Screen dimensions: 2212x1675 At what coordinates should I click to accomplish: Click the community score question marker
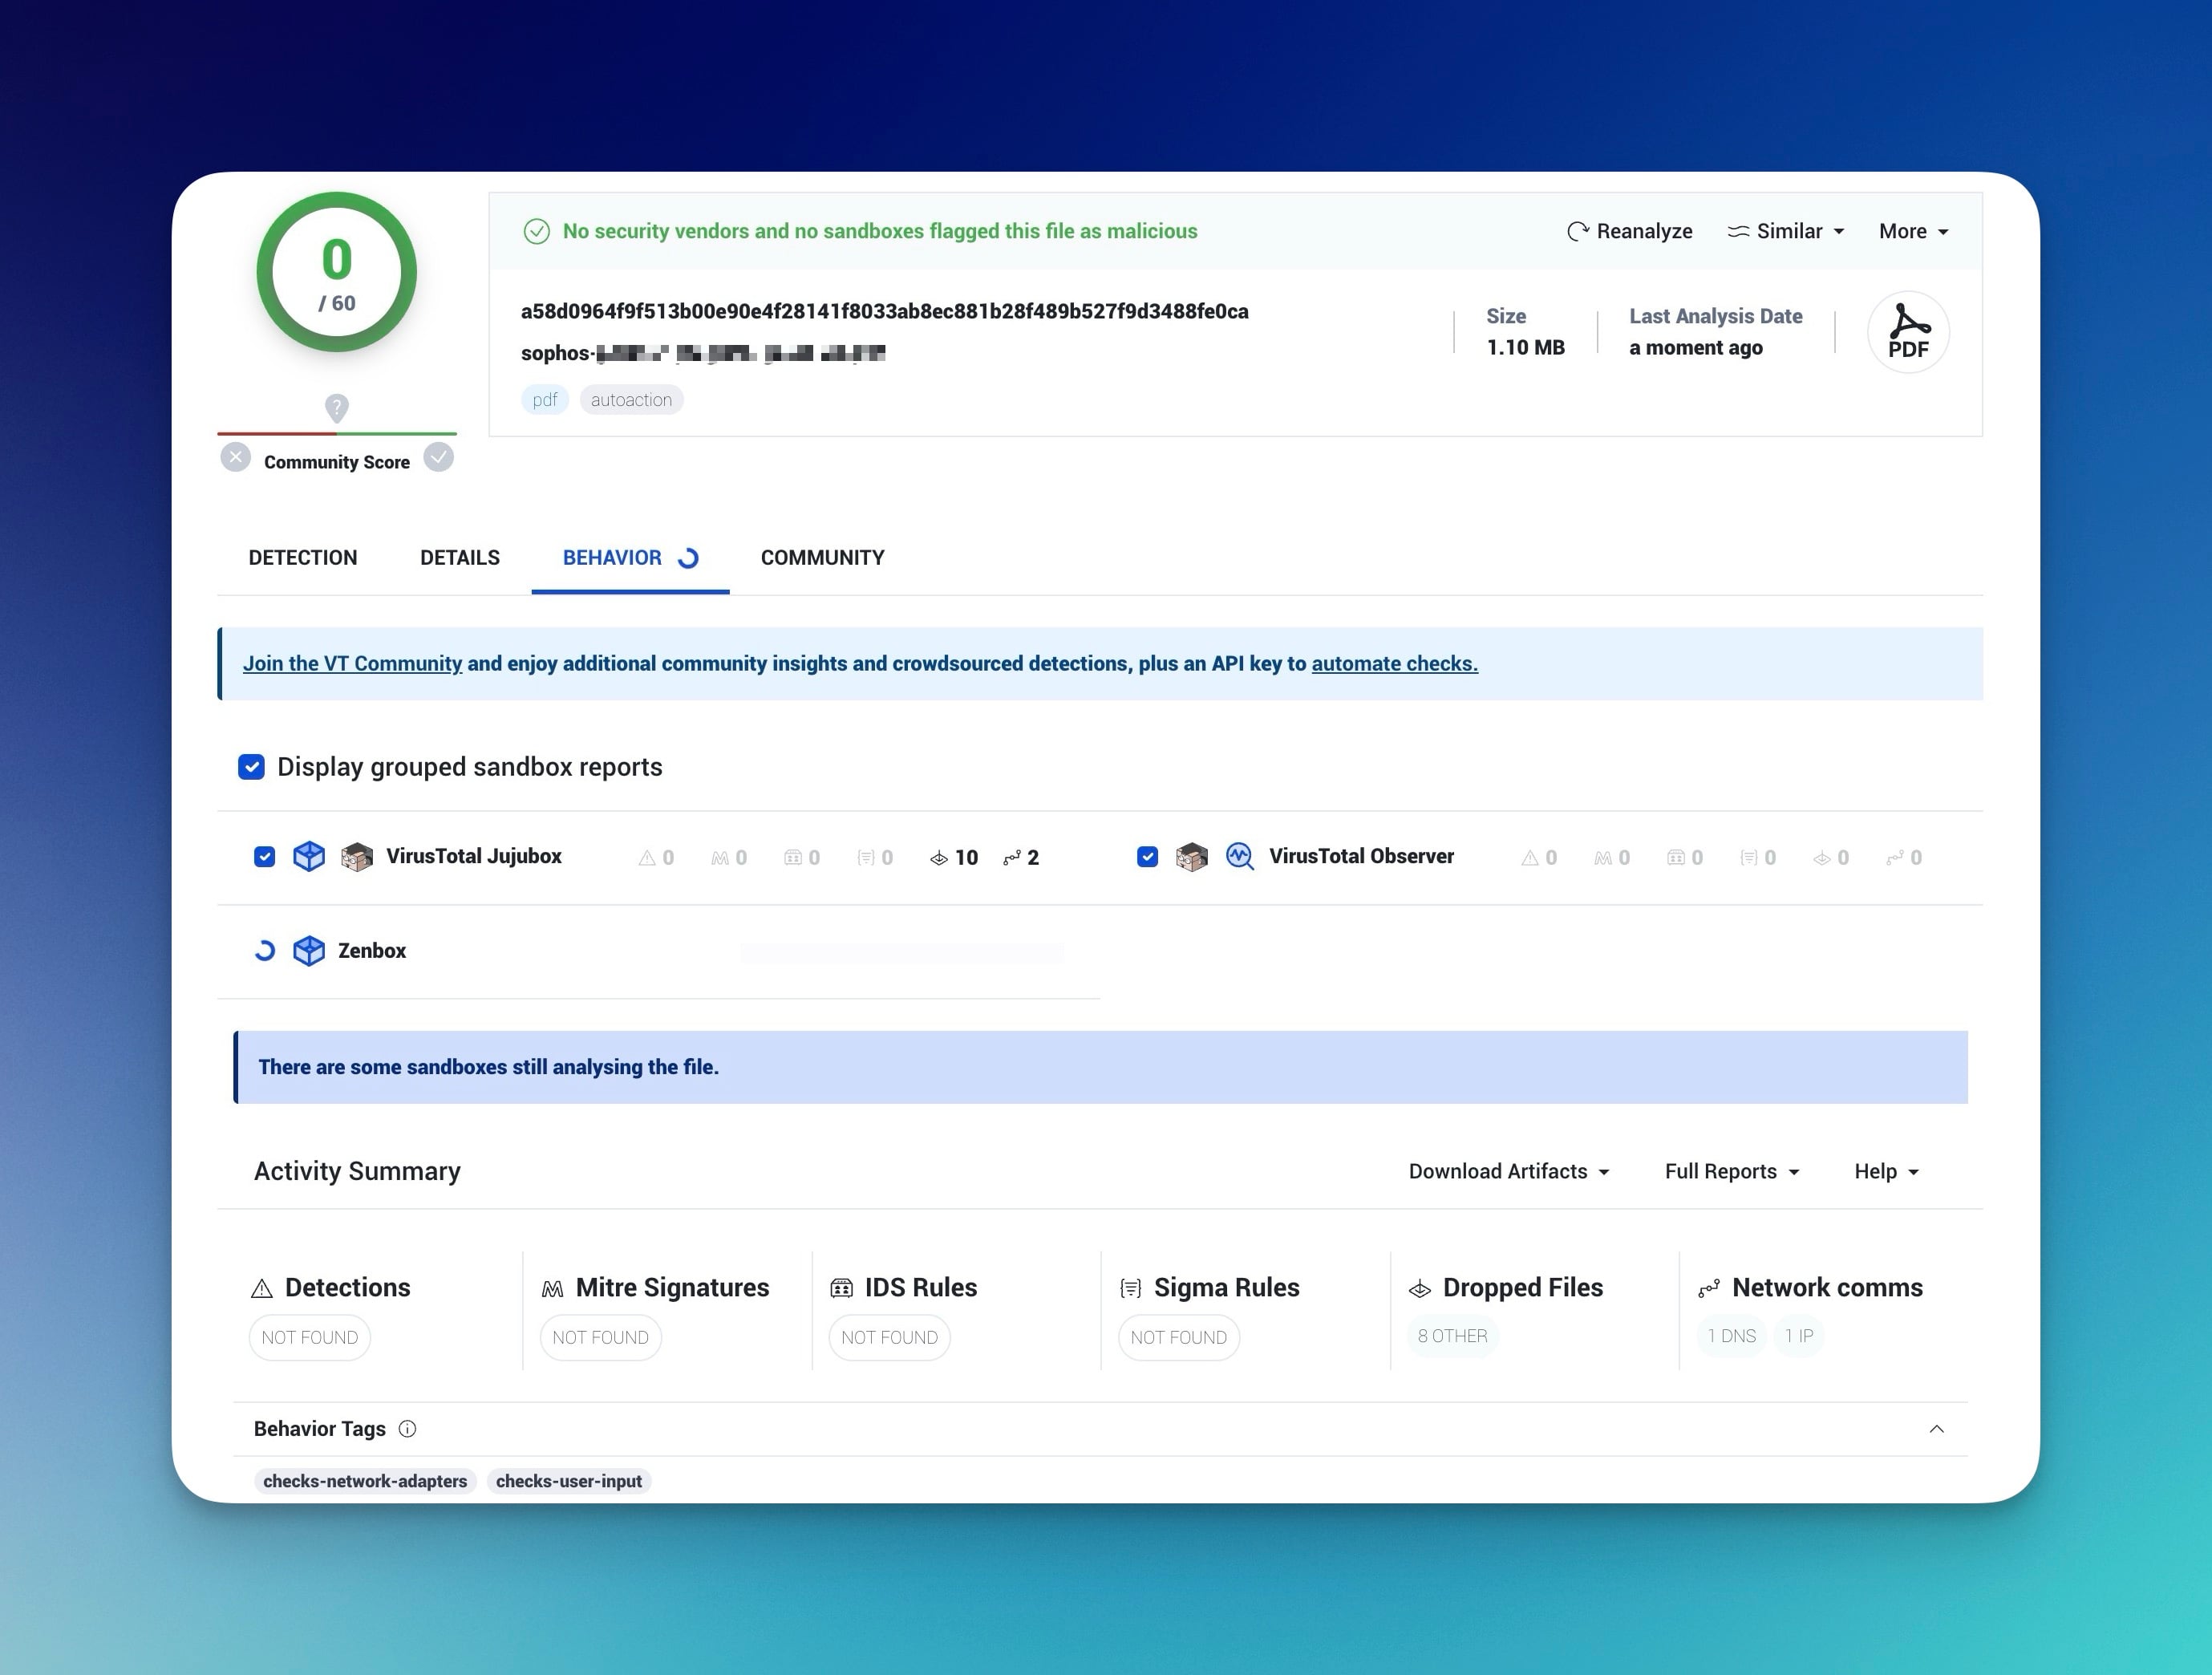[x=336, y=408]
